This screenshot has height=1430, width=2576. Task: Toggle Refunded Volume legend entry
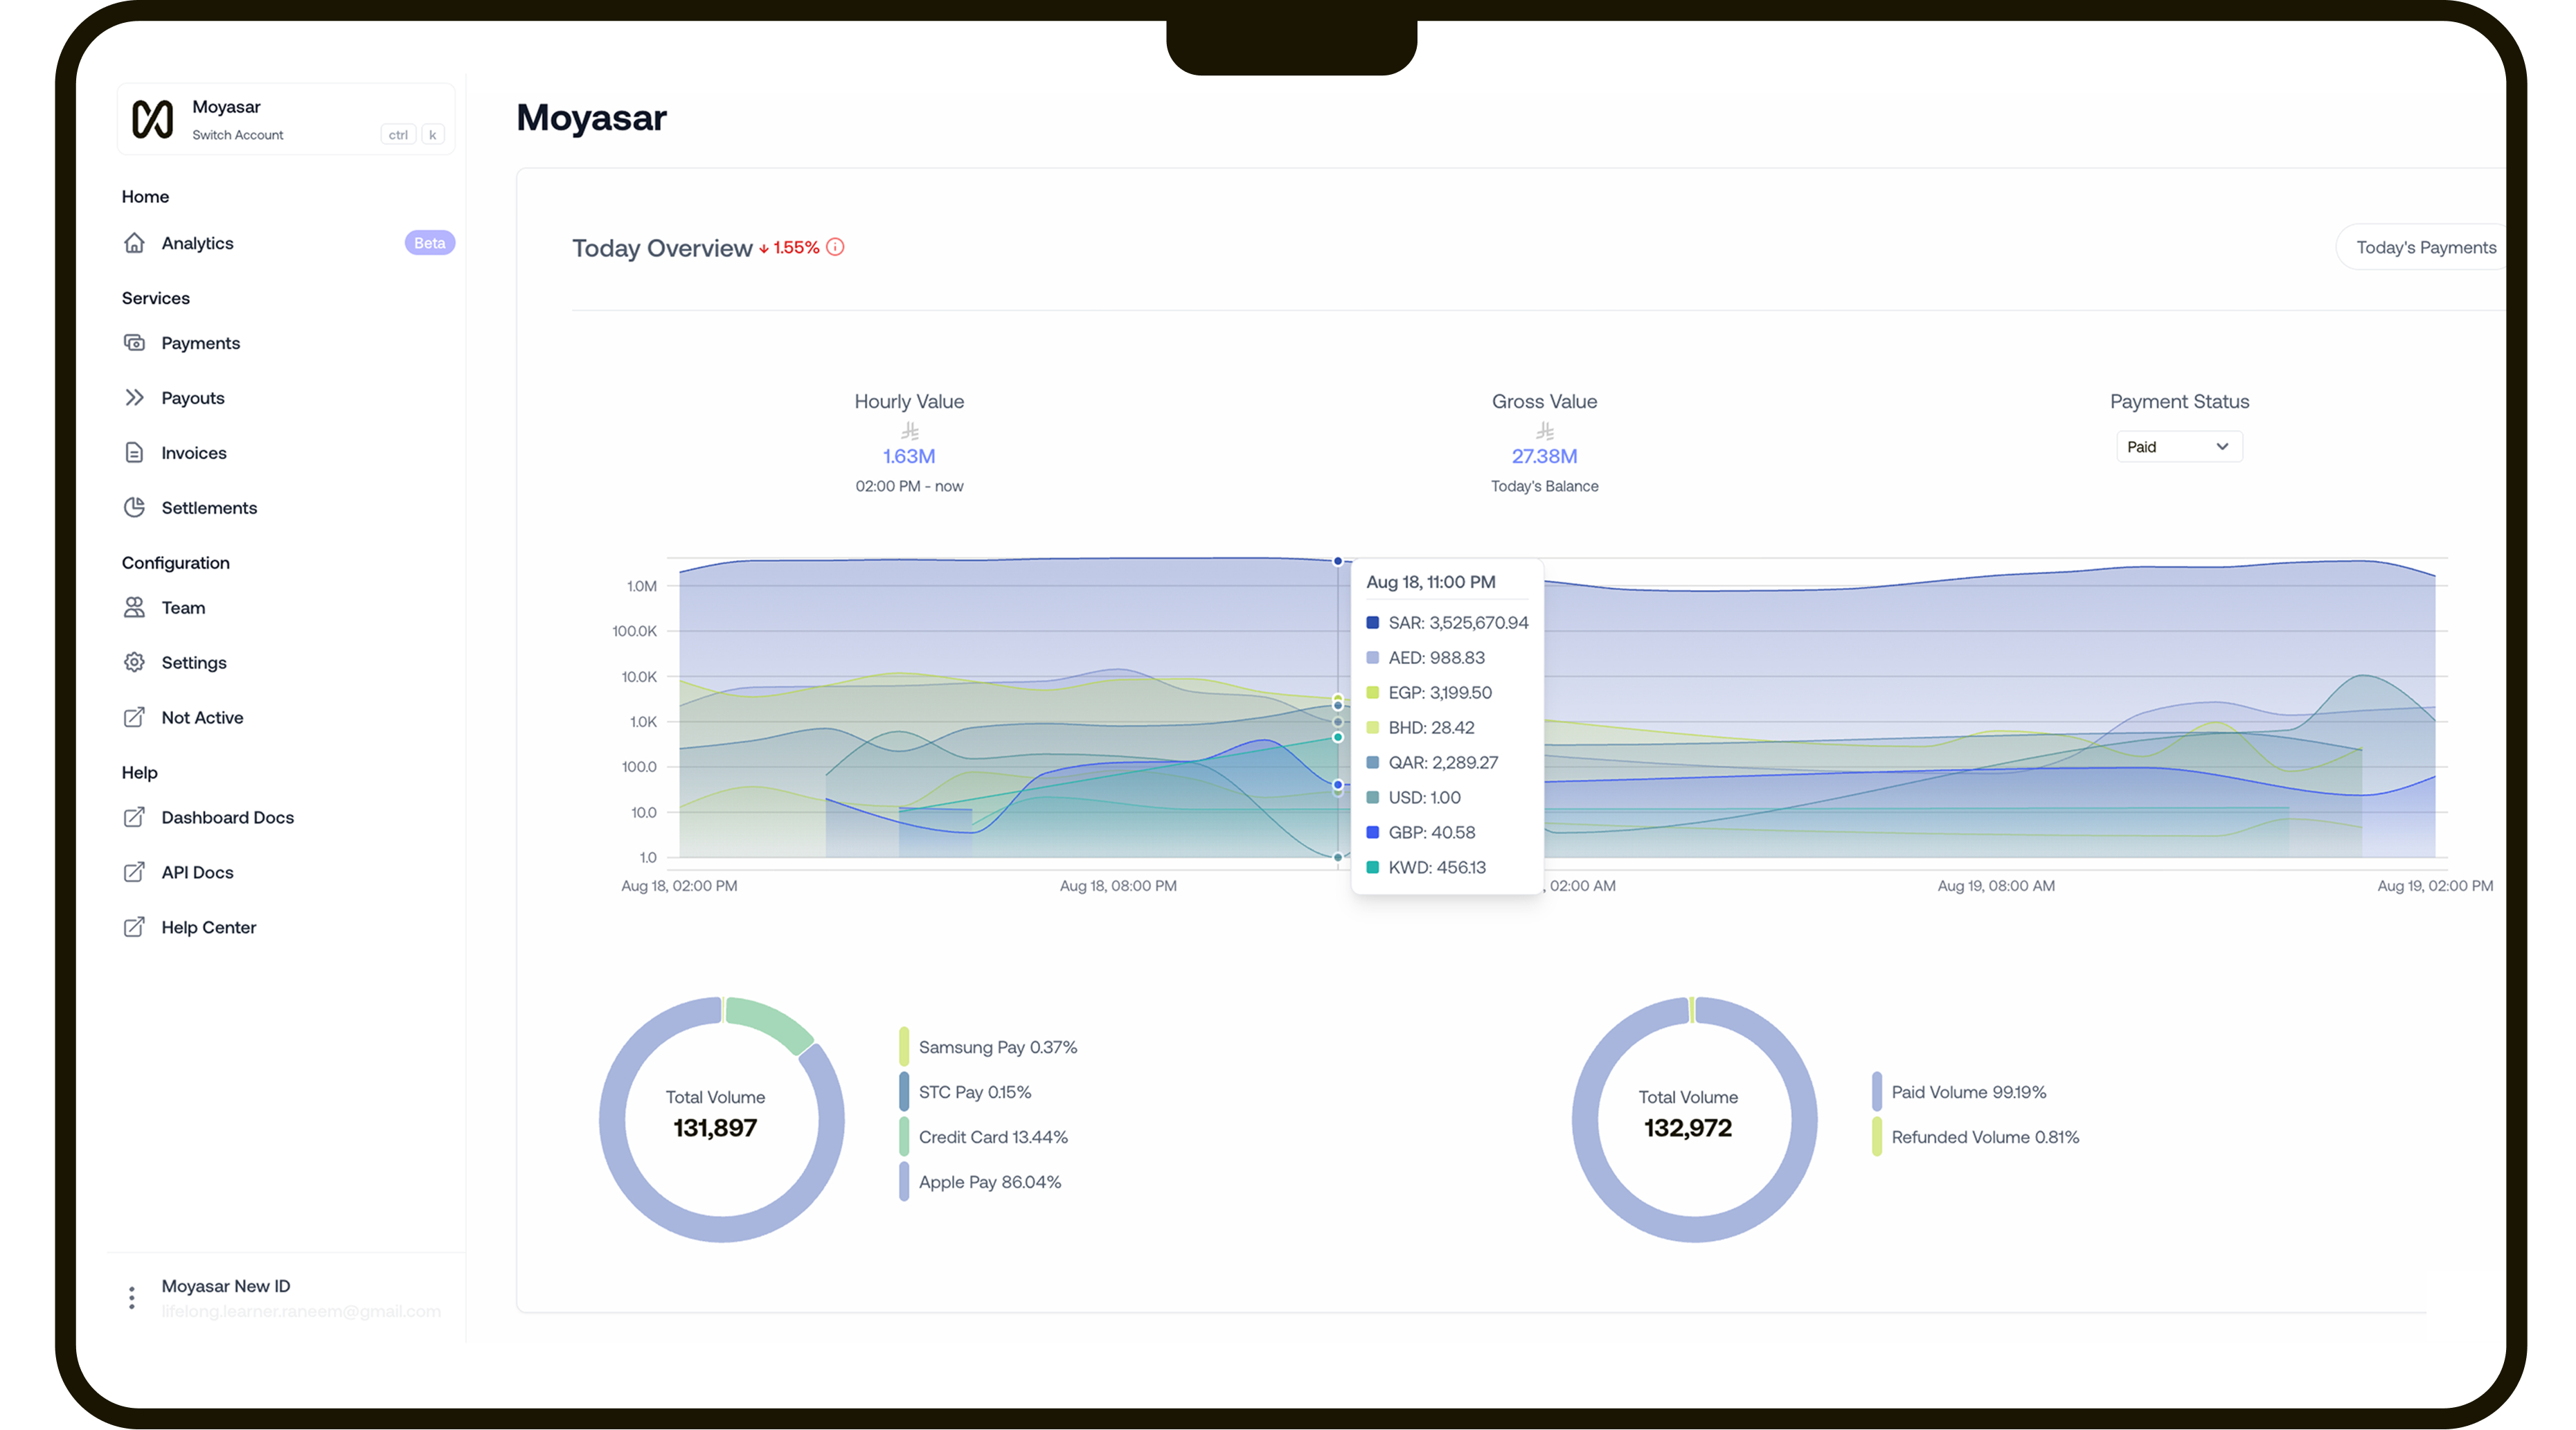click(1984, 1137)
